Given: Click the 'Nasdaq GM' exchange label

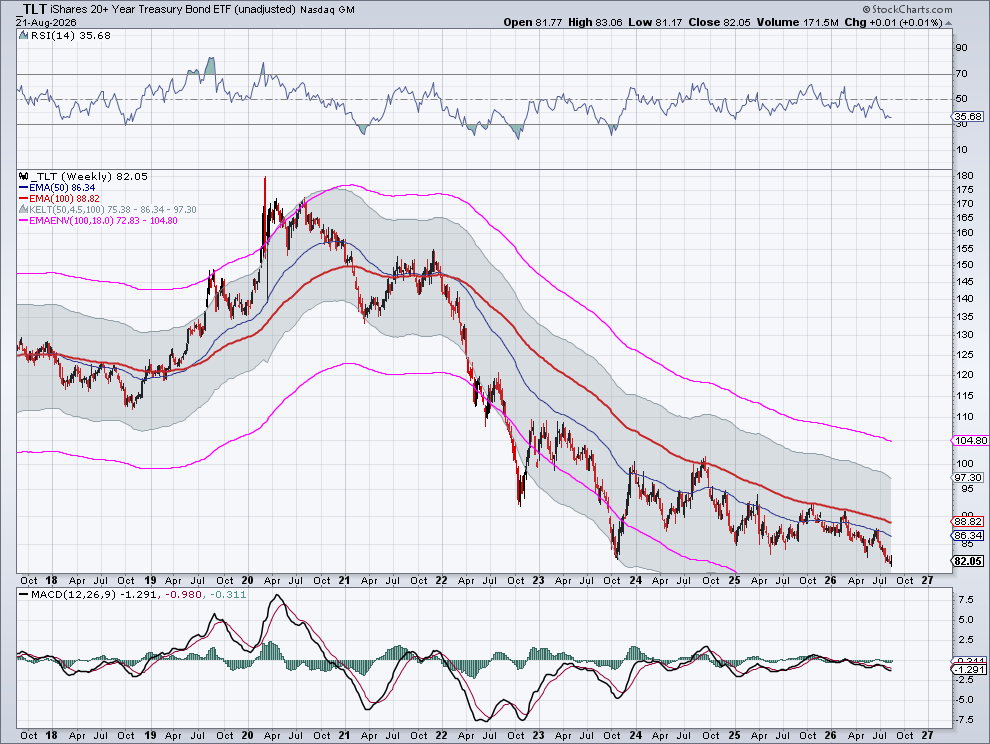Looking at the screenshot, I should 327,9.
